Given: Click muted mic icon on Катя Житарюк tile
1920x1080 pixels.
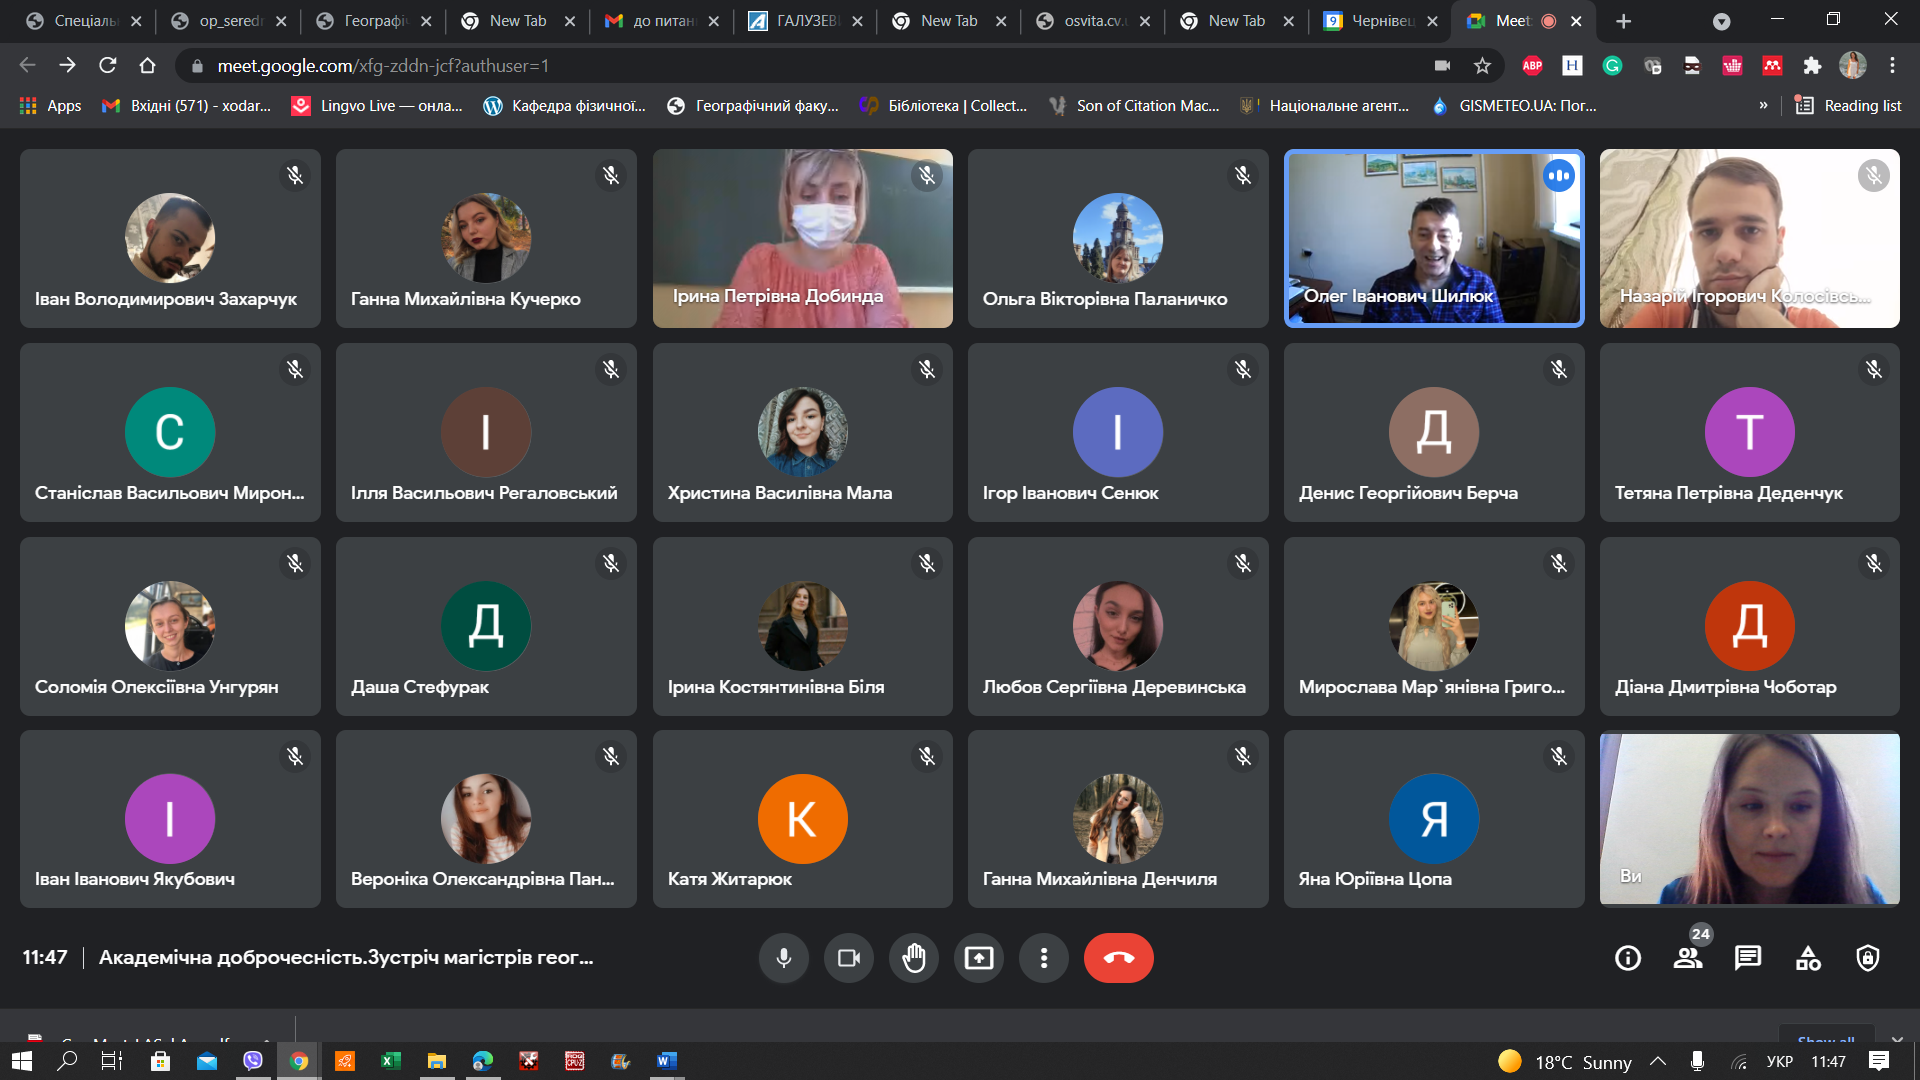Looking at the screenshot, I should click(927, 757).
